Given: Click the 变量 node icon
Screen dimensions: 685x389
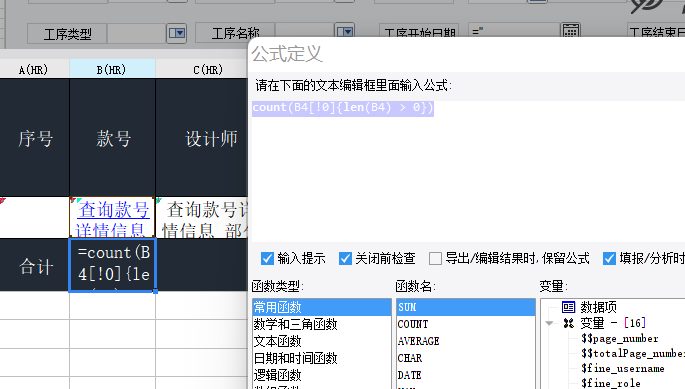Looking at the screenshot, I should [568, 323].
